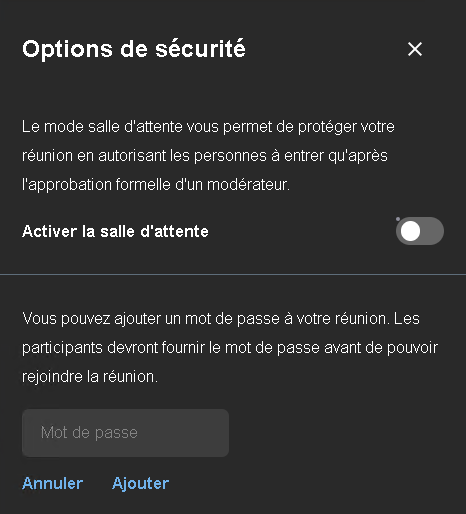Dismiss the security panel with the X icon
The image size is (466, 514).
pyautogui.click(x=415, y=49)
